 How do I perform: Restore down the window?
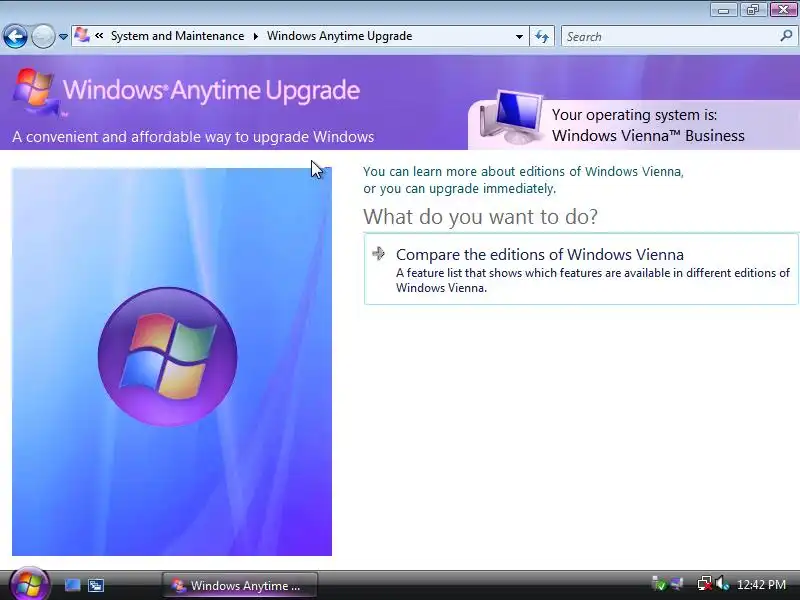click(753, 10)
